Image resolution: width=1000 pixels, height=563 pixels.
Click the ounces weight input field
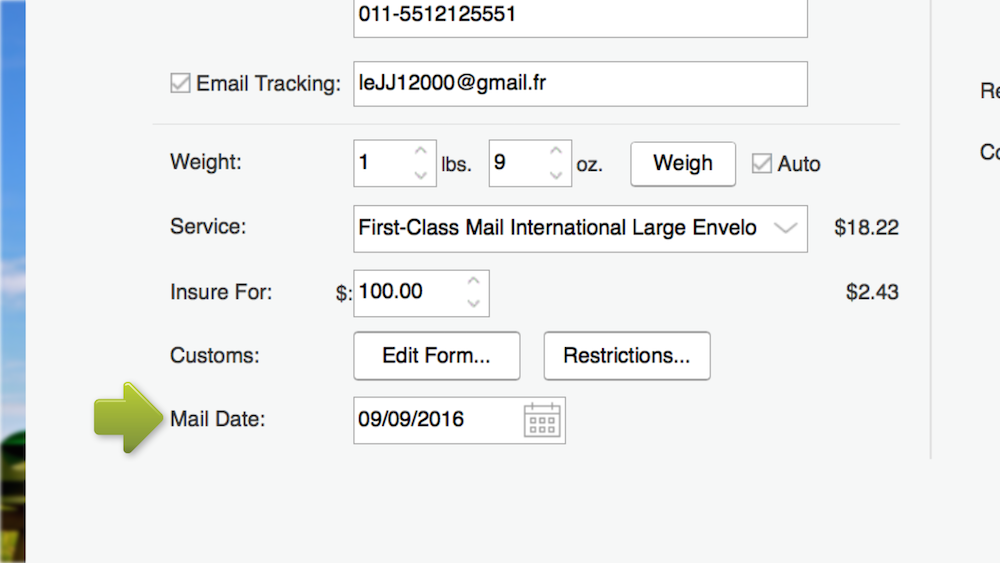pyautogui.click(x=516, y=163)
